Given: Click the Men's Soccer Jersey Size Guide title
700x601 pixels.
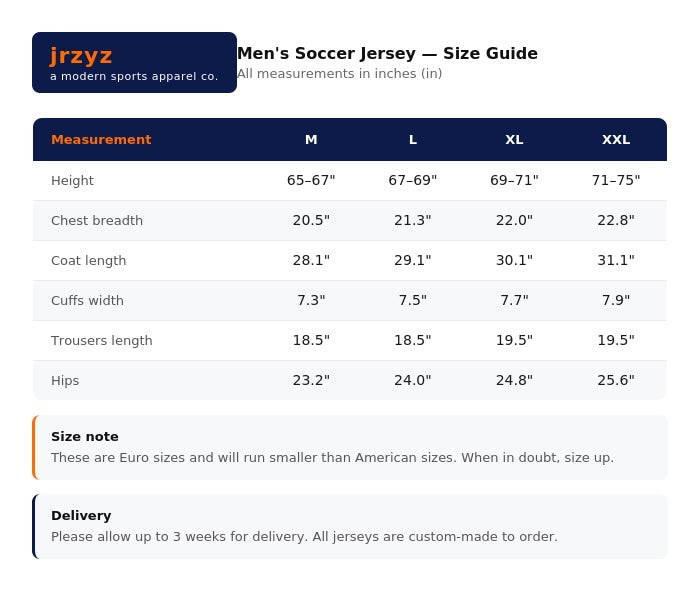Looking at the screenshot, I should (x=388, y=54).
